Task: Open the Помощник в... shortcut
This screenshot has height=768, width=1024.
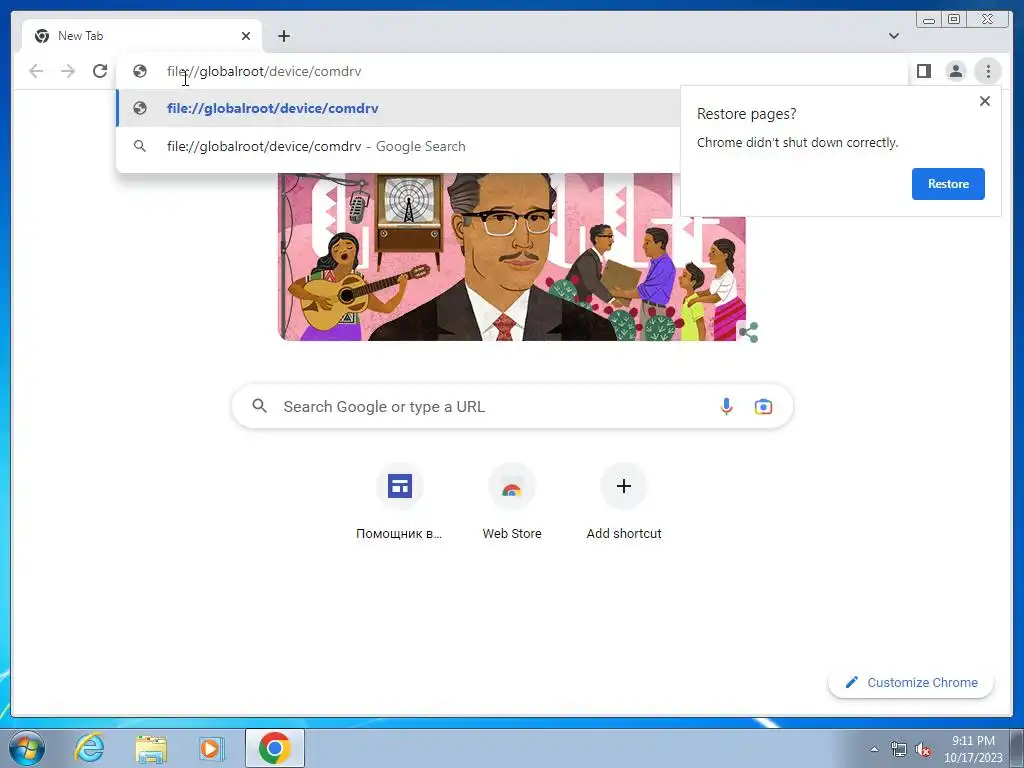Action: click(x=399, y=502)
